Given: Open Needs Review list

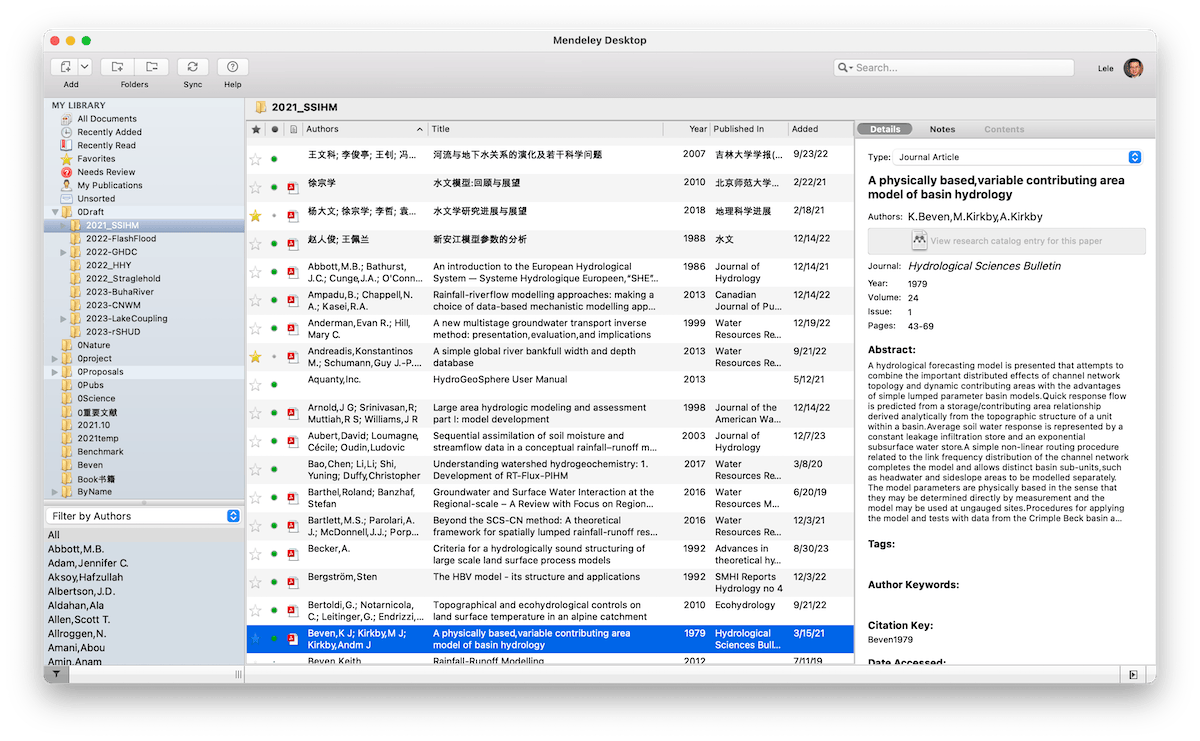Looking at the screenshot, I should [106, 172].
